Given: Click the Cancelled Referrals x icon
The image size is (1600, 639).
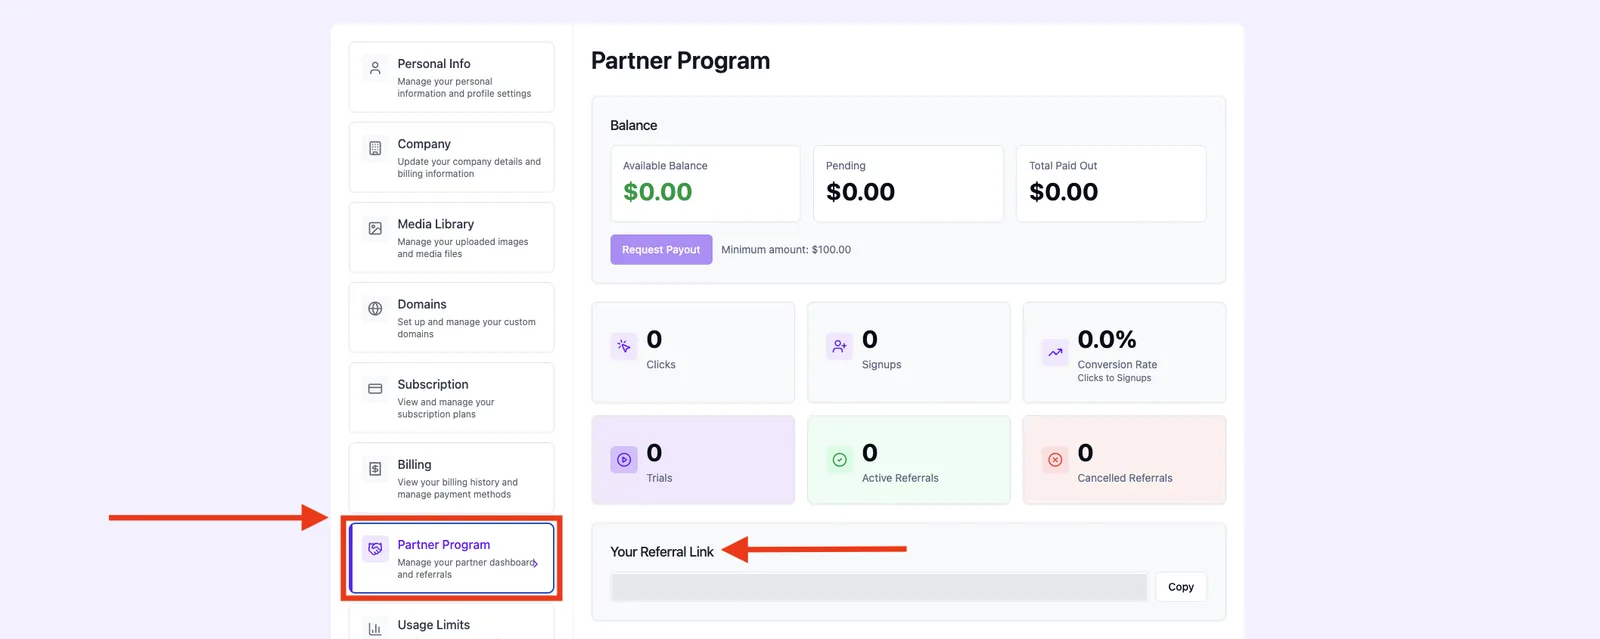Looking at the screenshot, I should [1055, 460].
